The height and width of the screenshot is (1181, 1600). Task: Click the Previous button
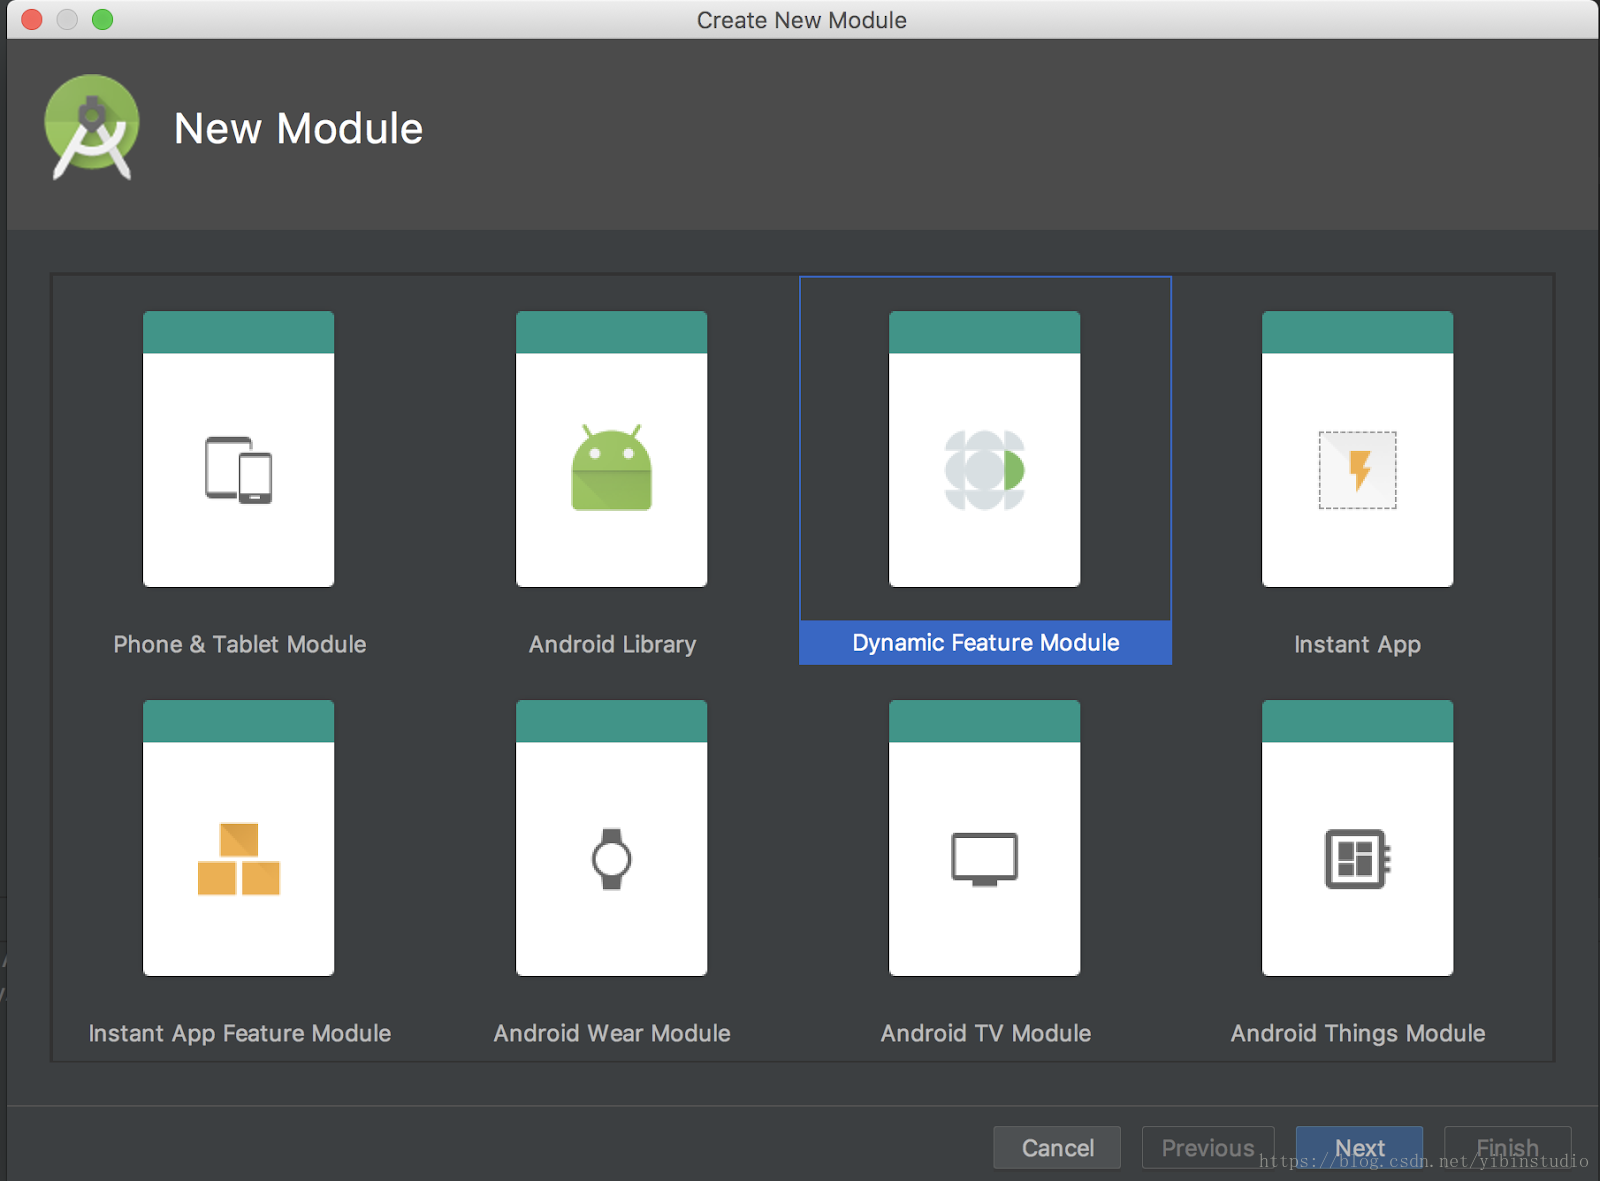tap(1208, 1148)
